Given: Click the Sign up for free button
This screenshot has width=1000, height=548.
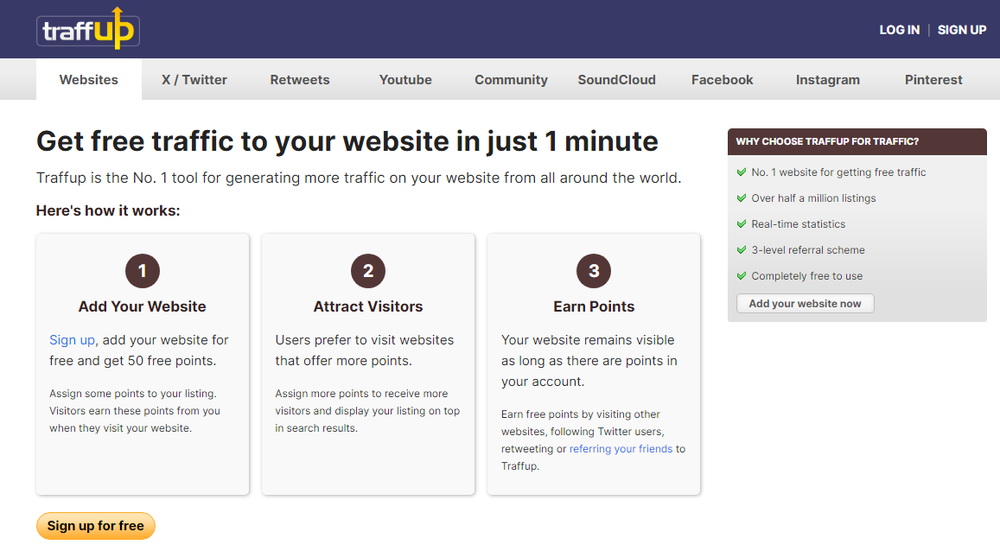Looking at the screenshot, I should 96,526.
